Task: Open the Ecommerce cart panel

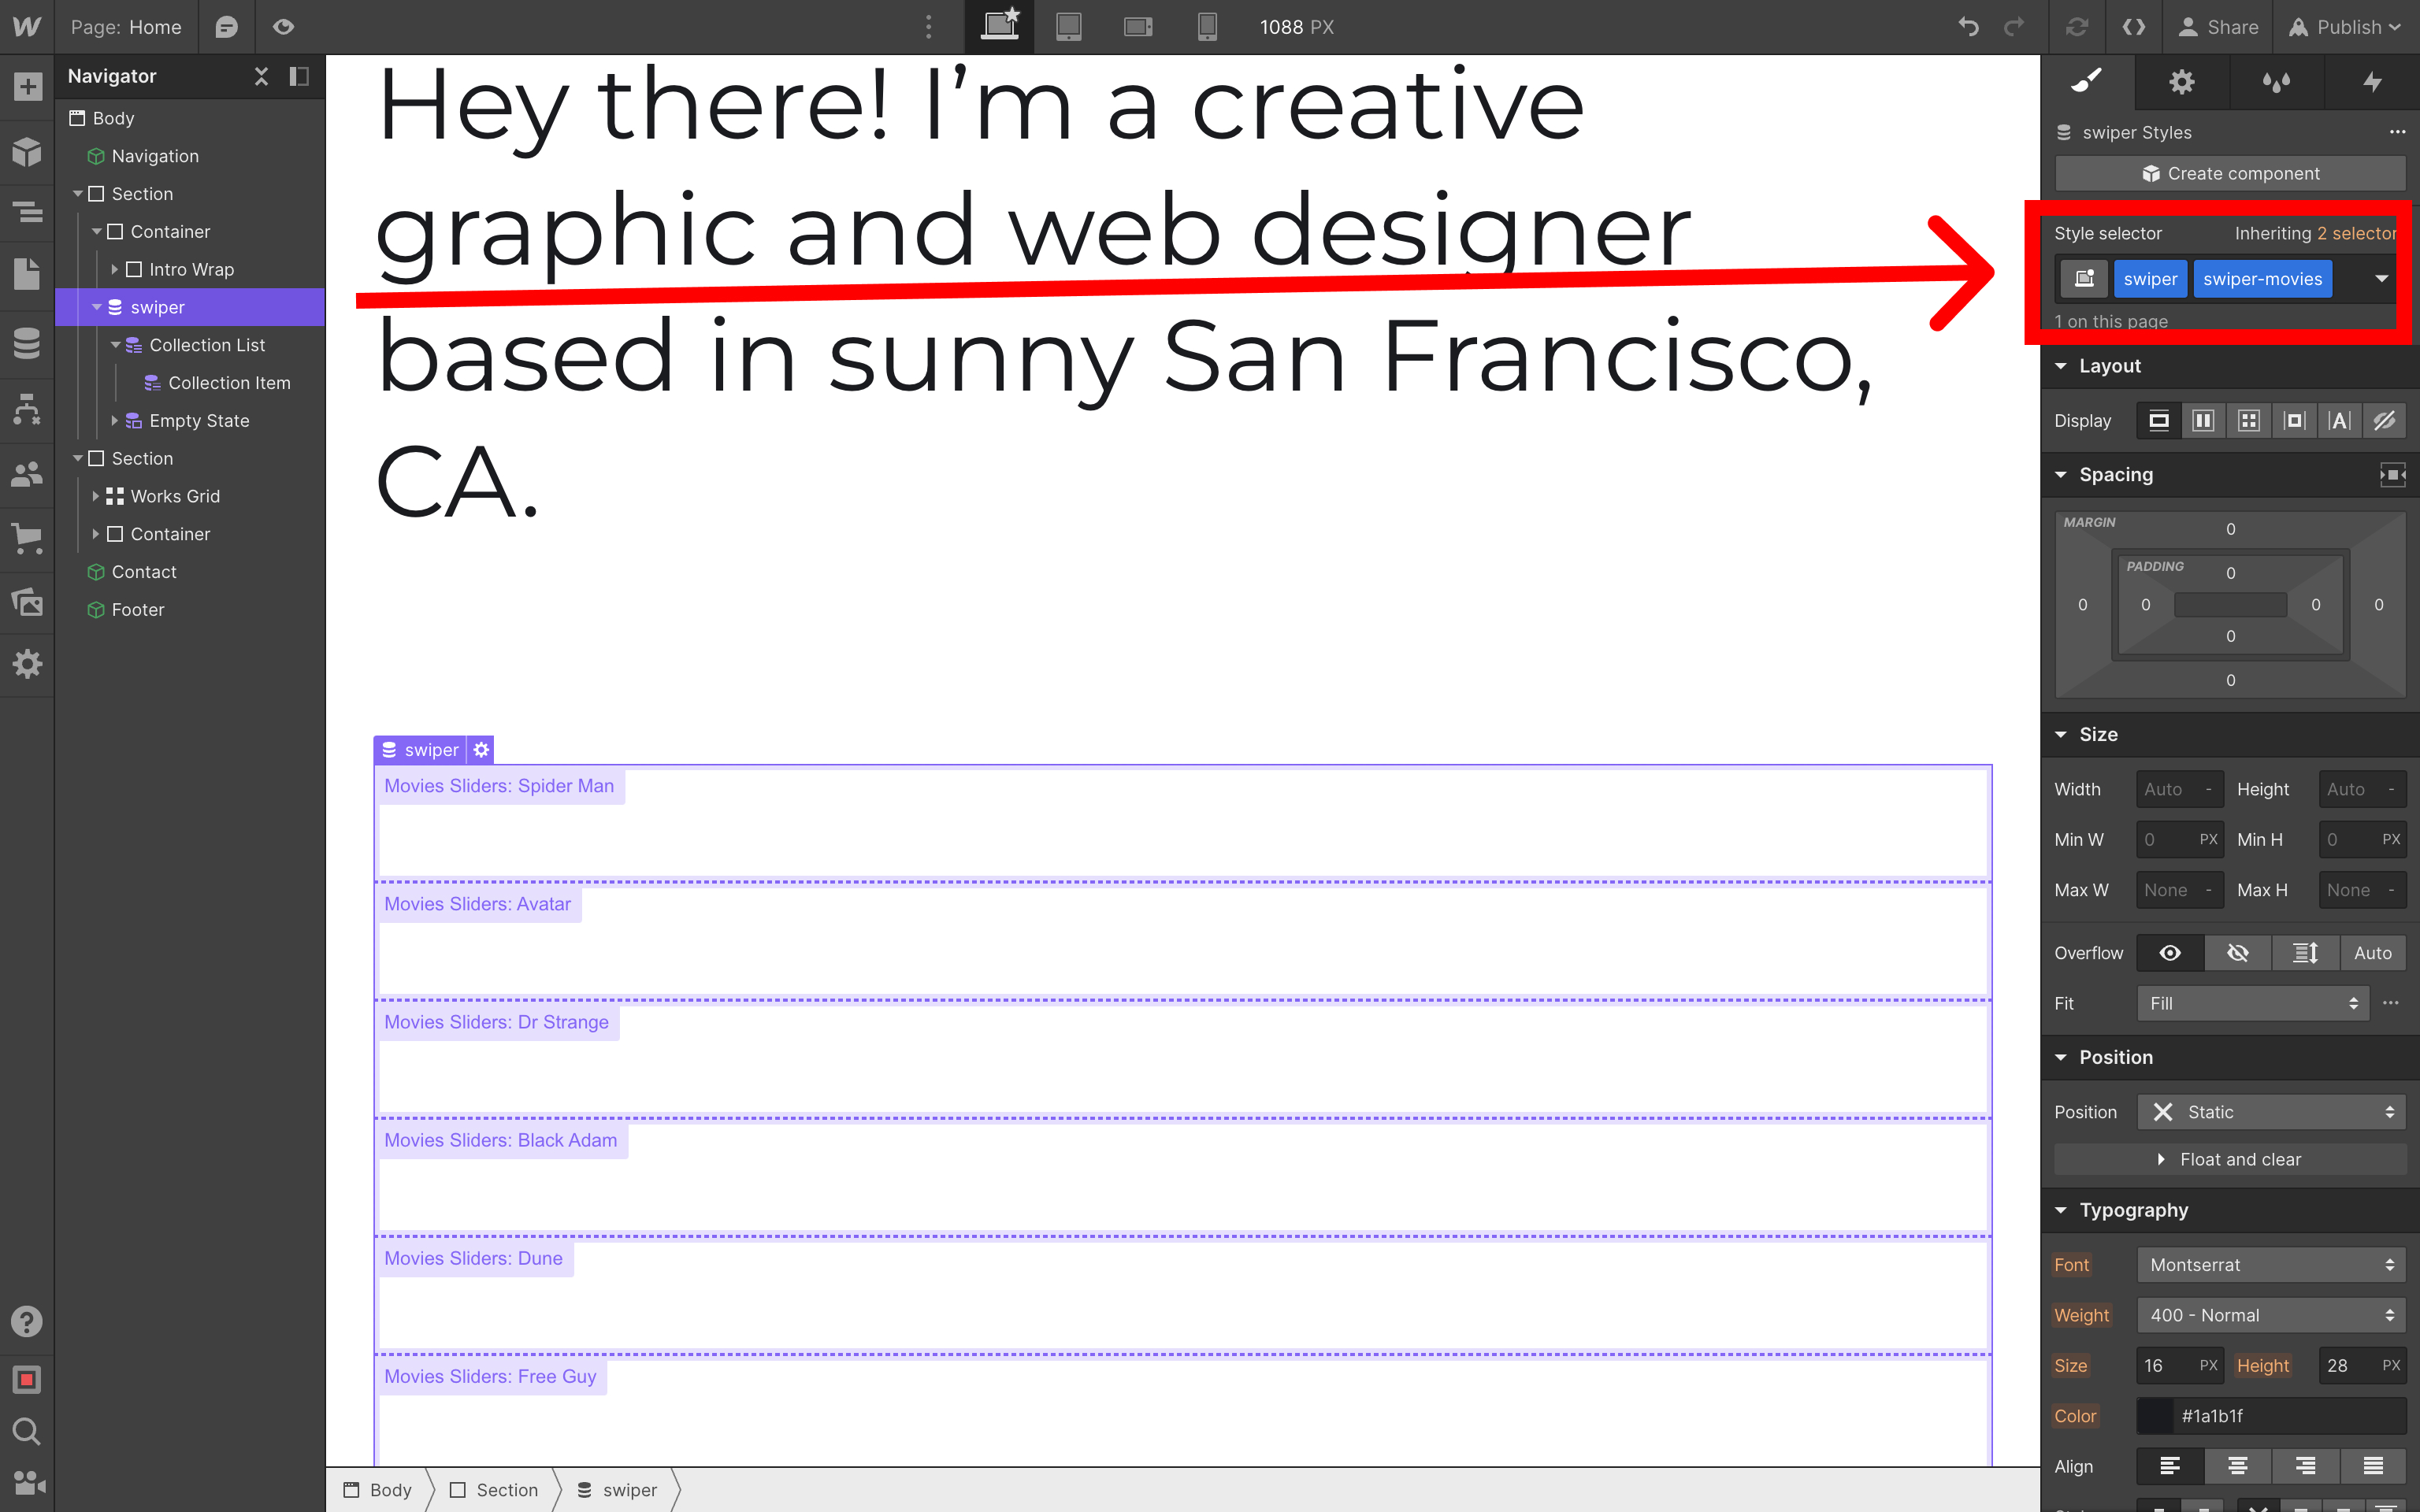Action: [x=27, y=538]
